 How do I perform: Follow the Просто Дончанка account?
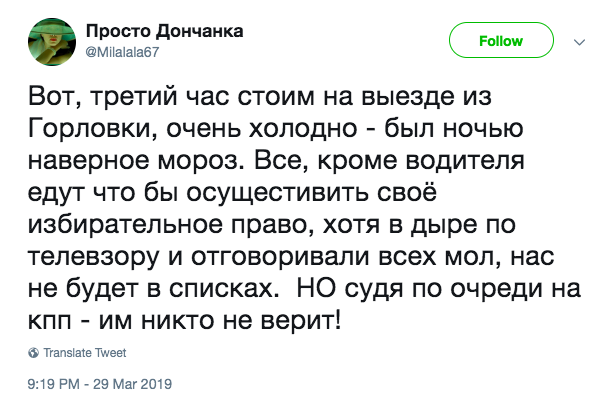click(x=501, y=40)
